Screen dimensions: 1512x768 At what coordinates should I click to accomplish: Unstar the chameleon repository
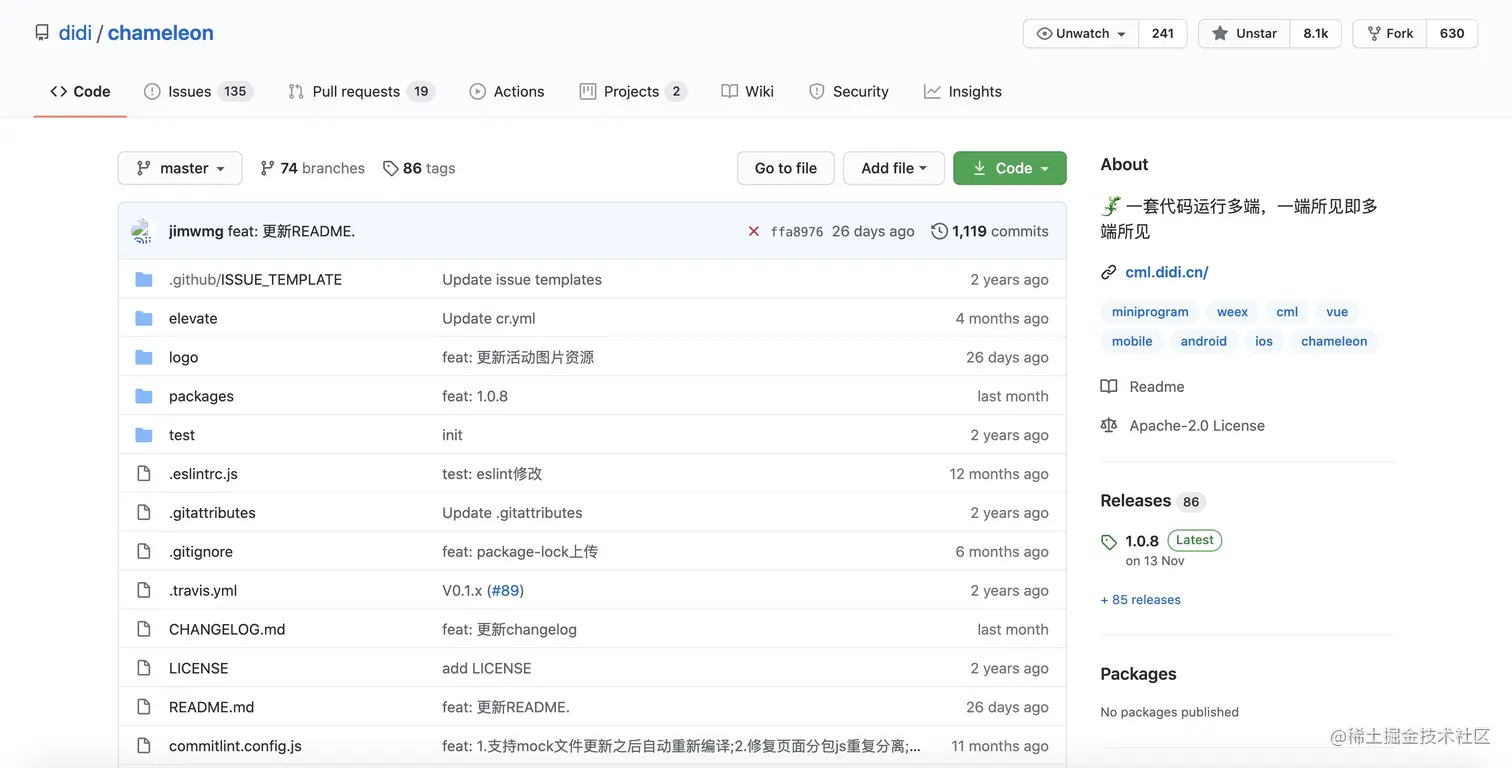click(x=1244, y=33)
